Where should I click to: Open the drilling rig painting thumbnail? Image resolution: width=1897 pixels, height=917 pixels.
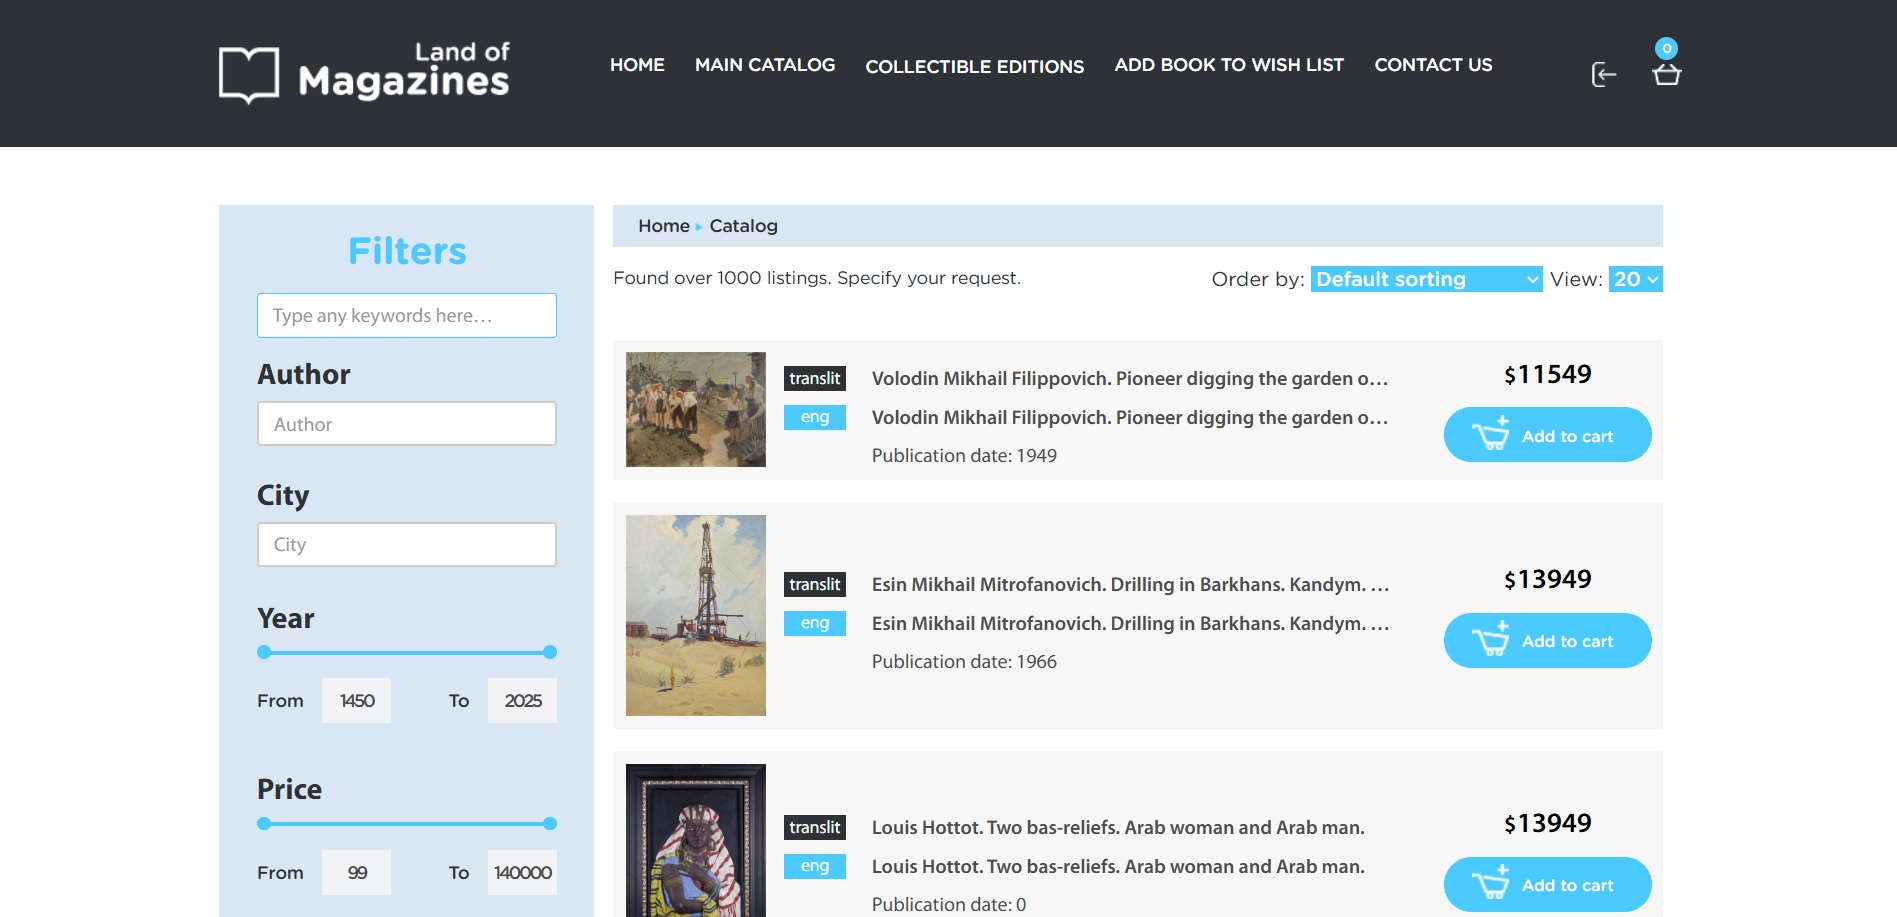point(696,615)
